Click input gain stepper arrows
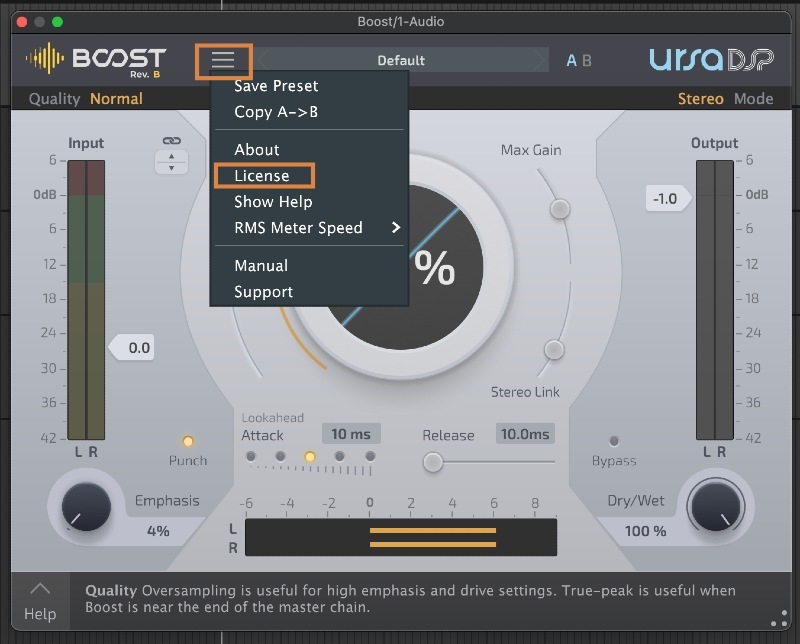Viewport: 800px width, 644px height. (x=171, y=162)
